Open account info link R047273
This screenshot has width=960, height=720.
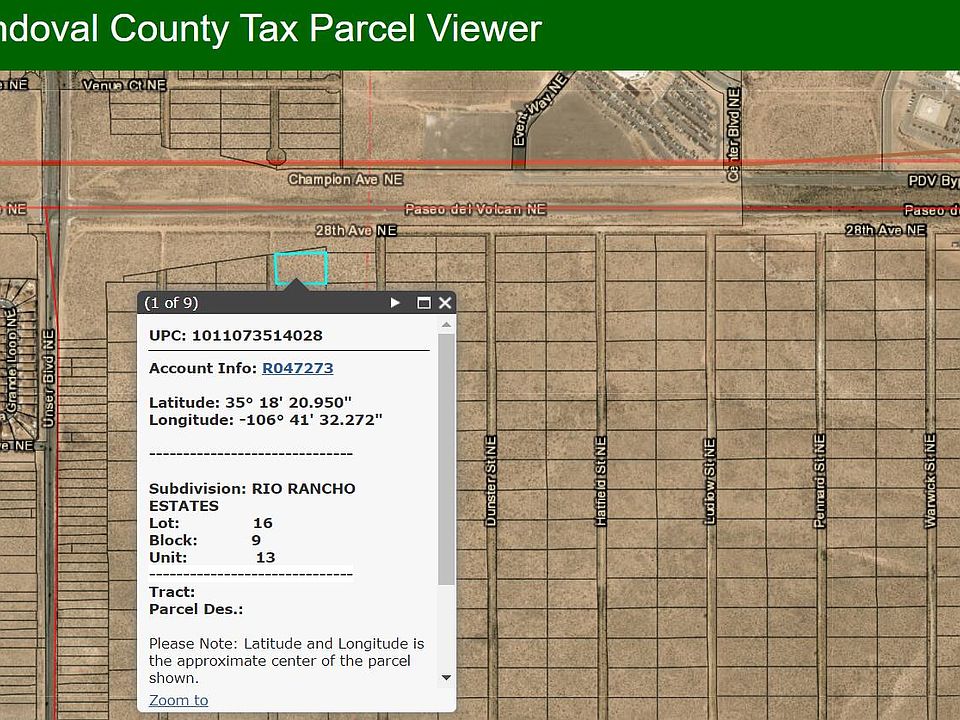coord(298,368)
